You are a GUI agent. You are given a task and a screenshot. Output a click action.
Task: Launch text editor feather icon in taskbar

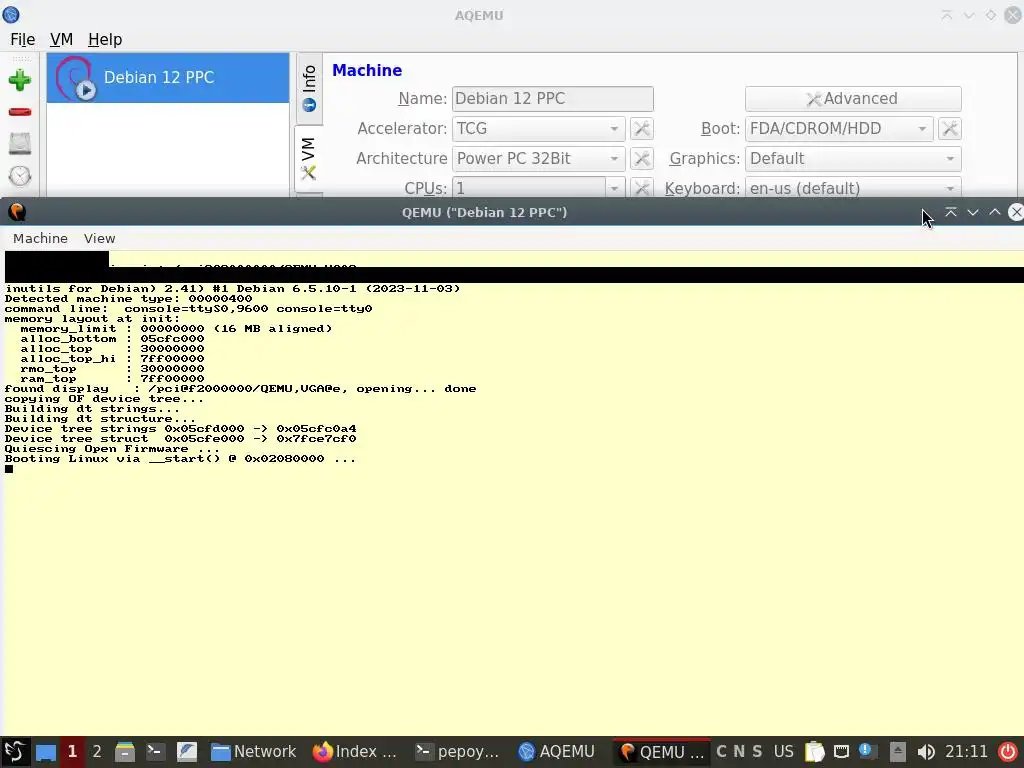(187, 752)
